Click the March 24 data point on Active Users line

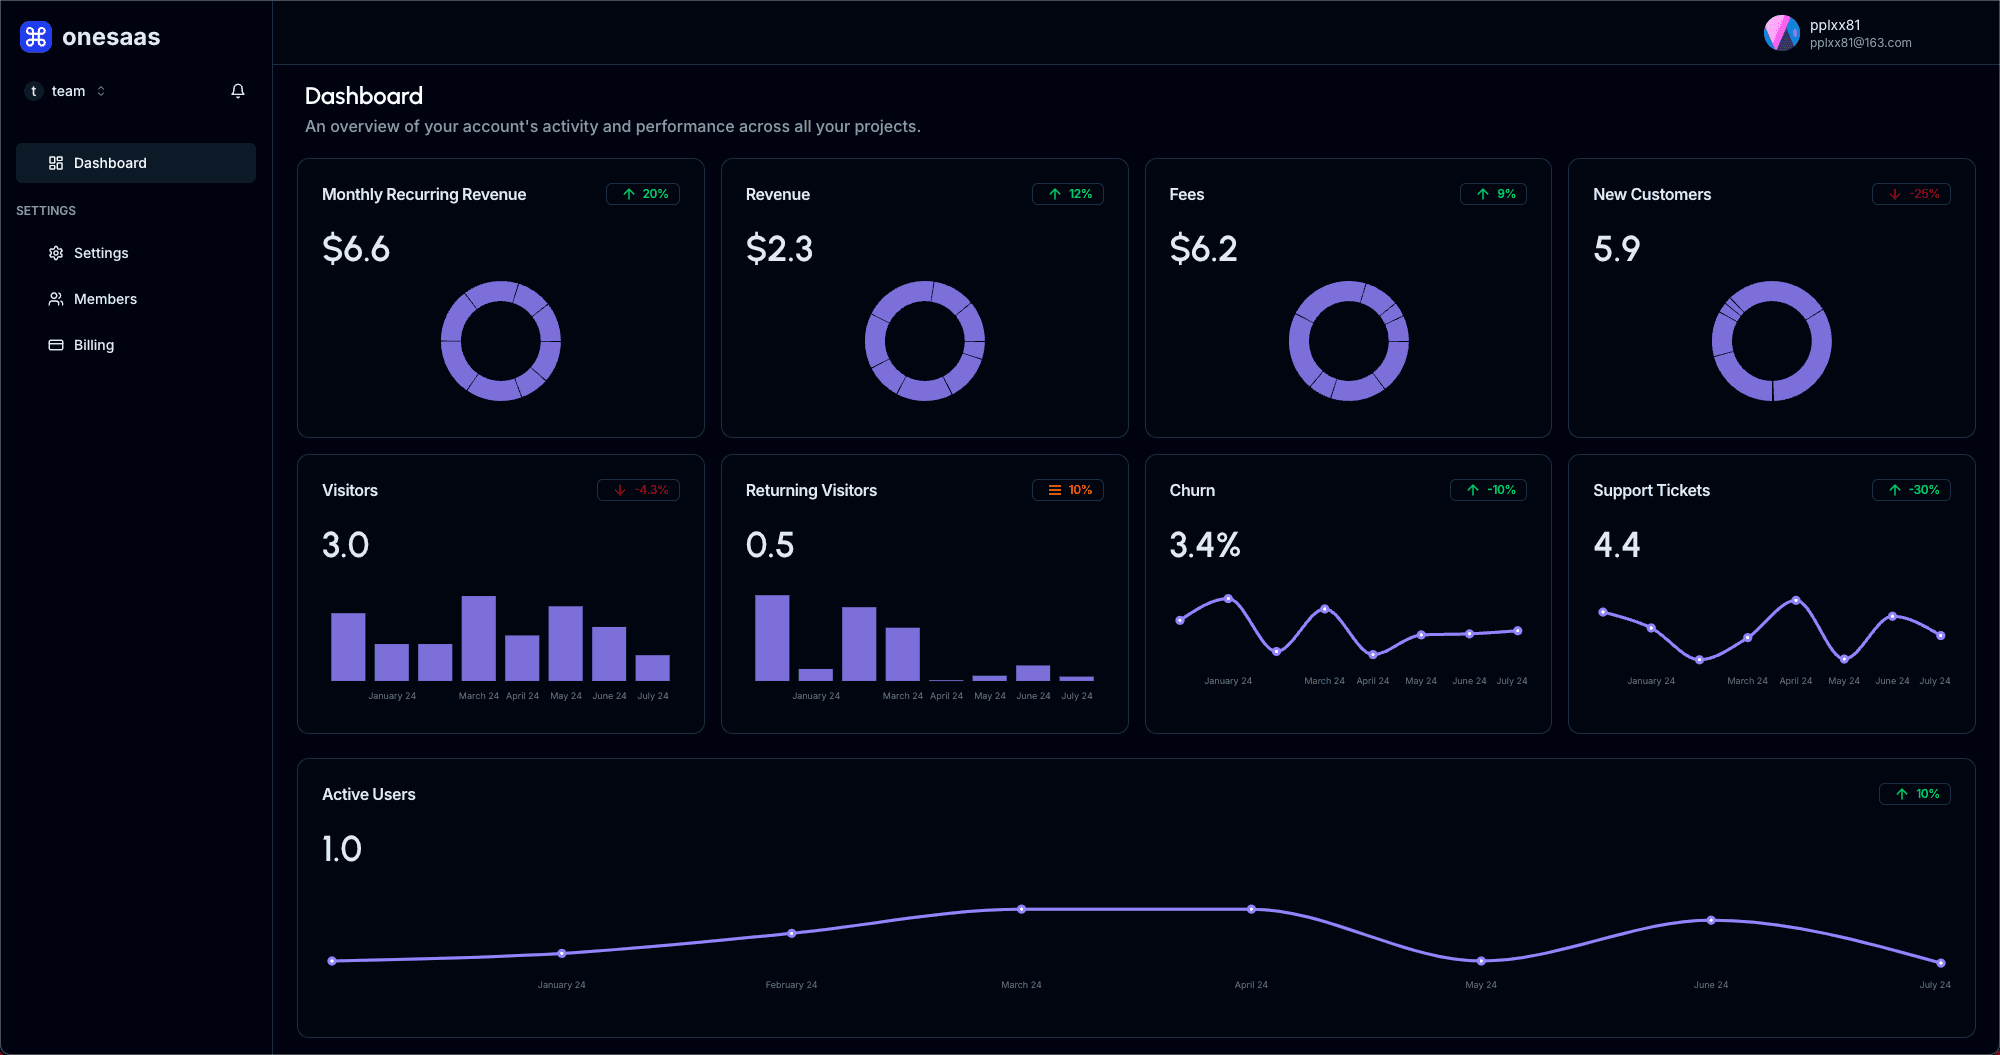pyautogui.click(x=1021, y=909)
